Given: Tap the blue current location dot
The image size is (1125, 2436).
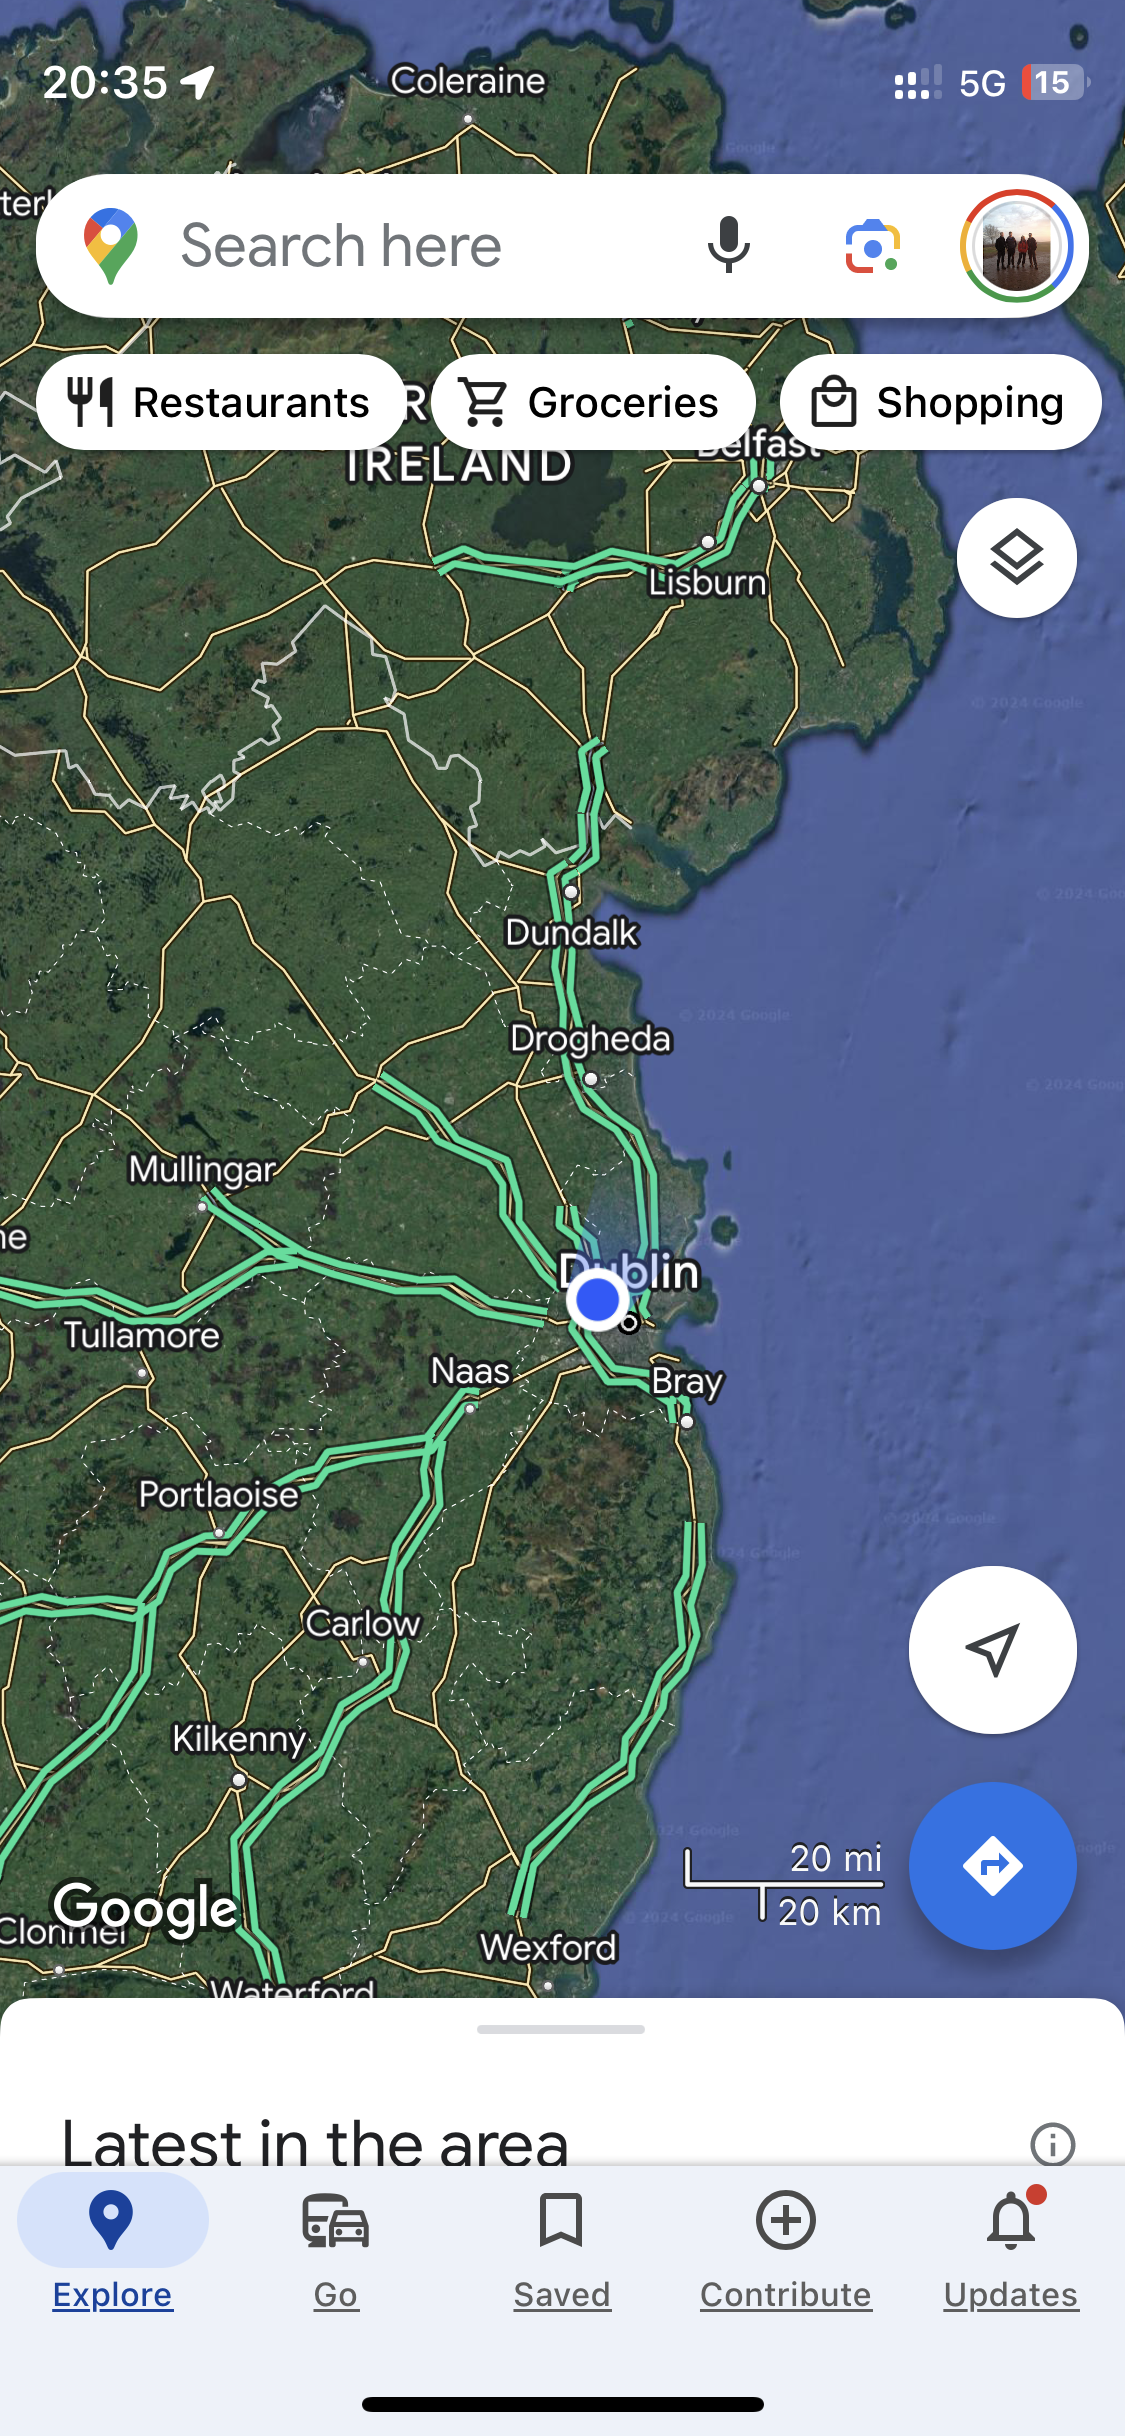Looking at the screenshot, I should point(597,1300).
